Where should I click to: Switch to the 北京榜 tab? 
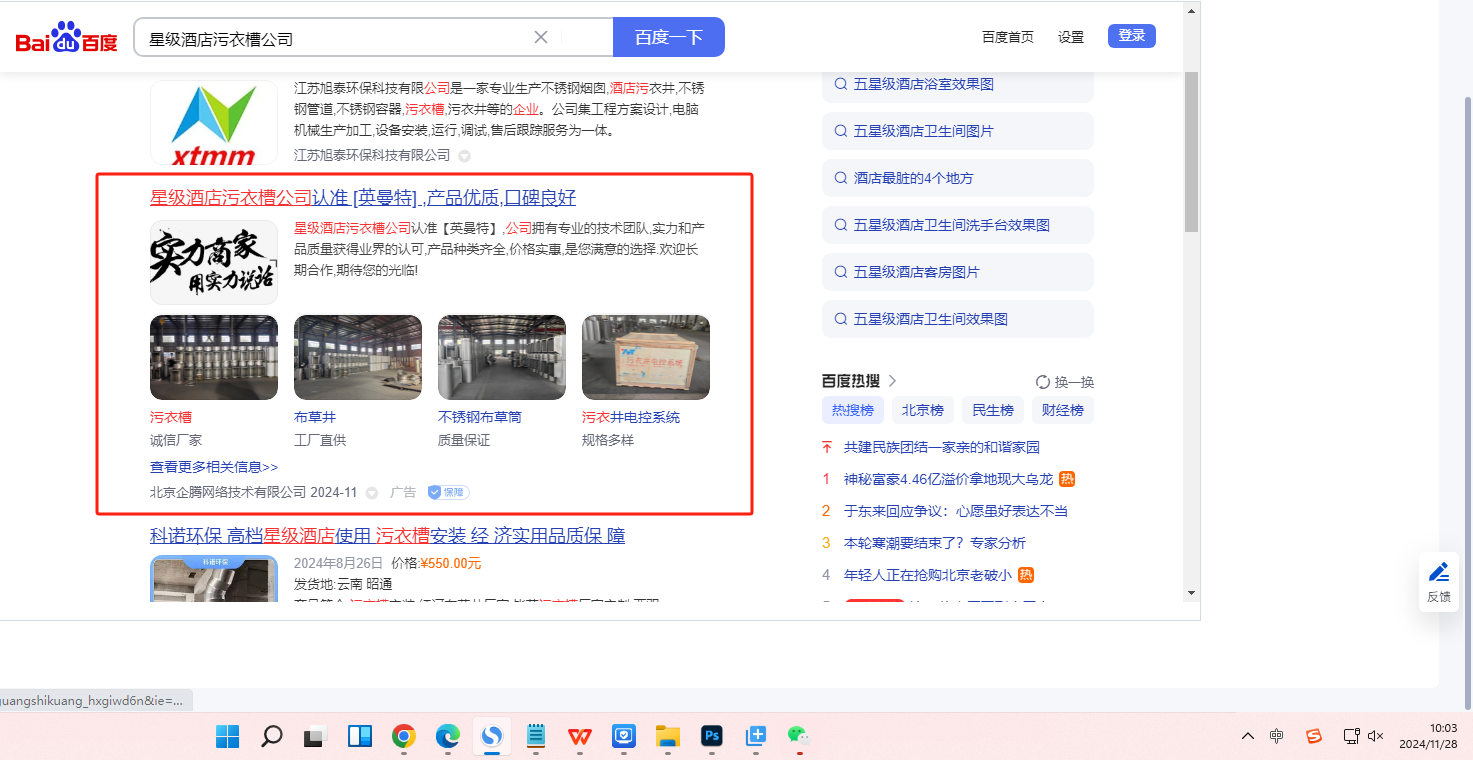[x=923, y=410]
